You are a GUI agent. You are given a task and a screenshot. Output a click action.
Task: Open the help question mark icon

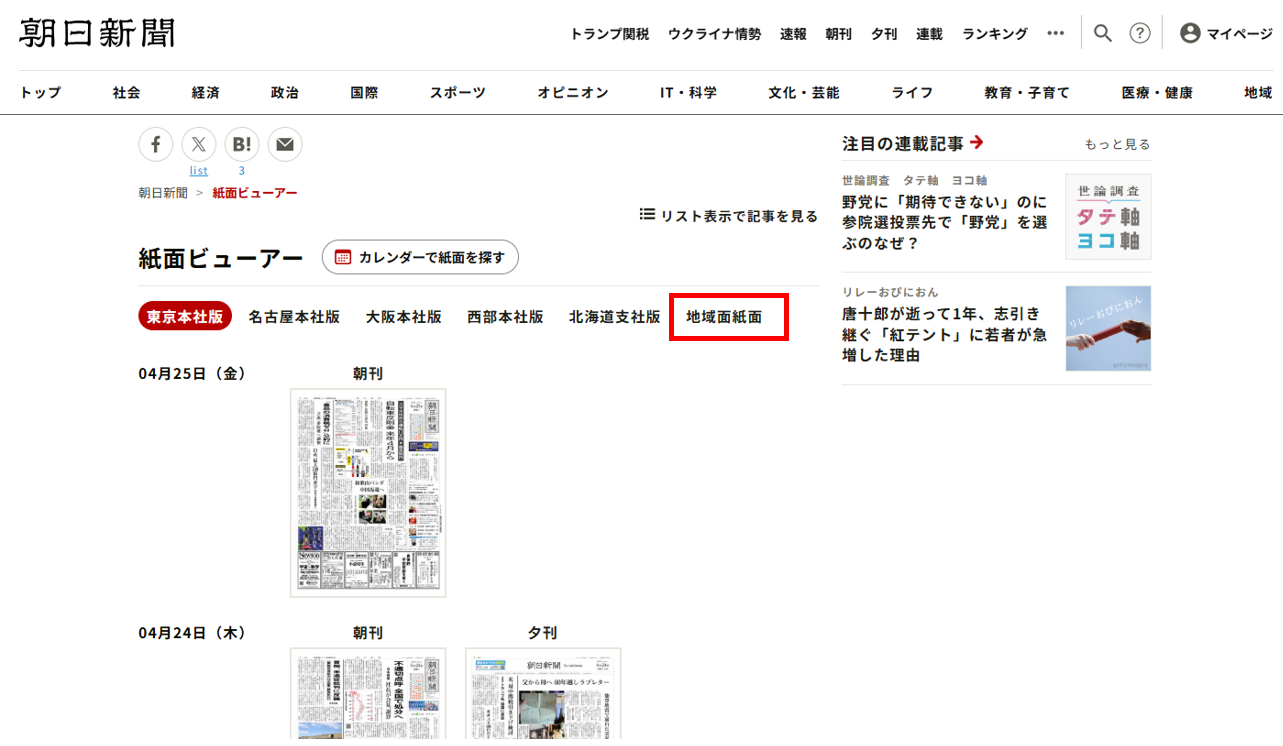click(x=1140, y=33)
